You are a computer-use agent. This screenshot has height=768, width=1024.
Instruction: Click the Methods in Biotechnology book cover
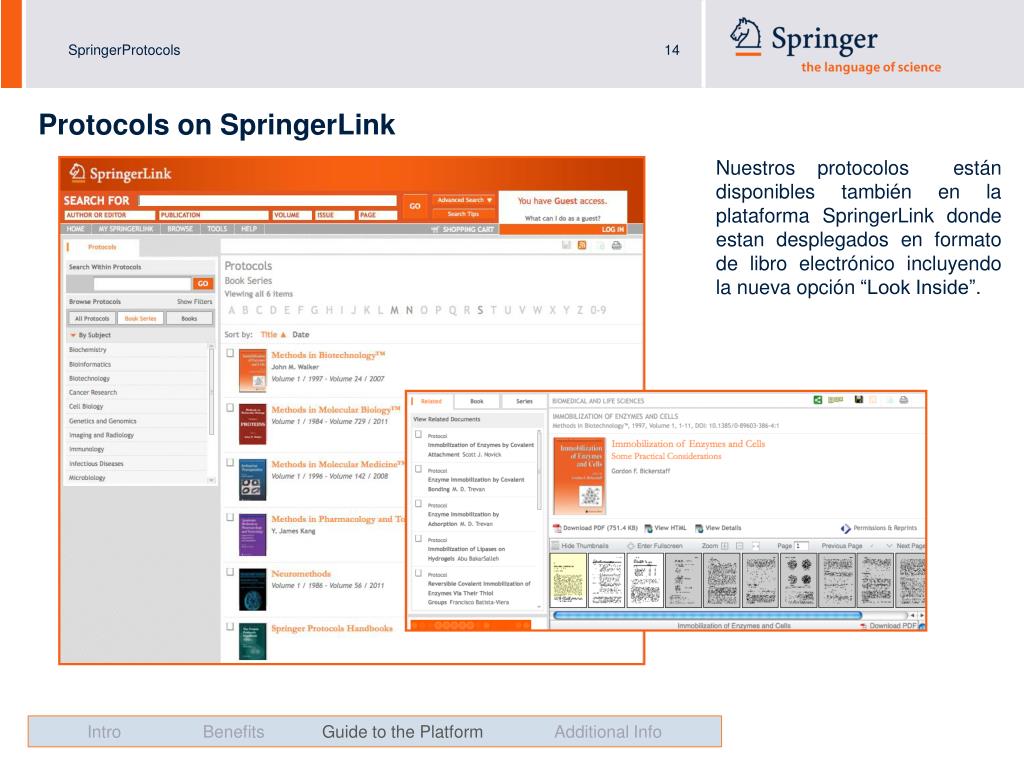coord(253,370)
